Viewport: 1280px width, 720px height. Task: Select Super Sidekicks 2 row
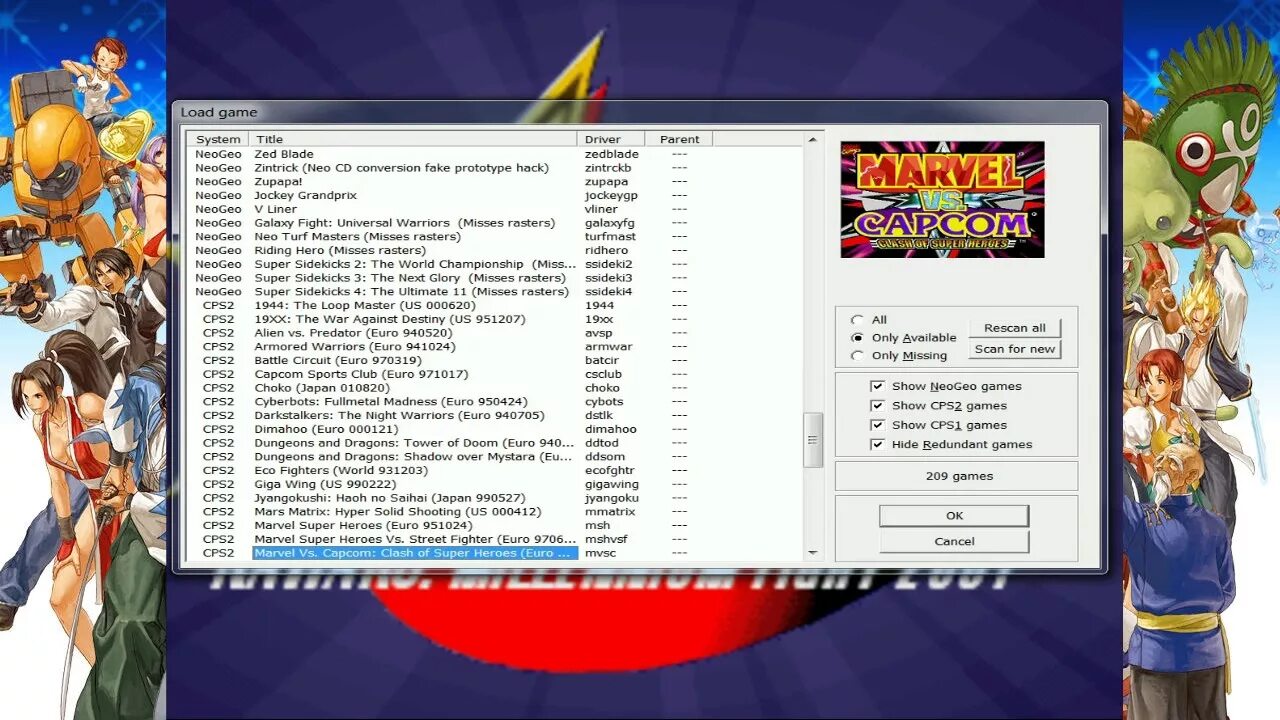click(x=495, y=264)
